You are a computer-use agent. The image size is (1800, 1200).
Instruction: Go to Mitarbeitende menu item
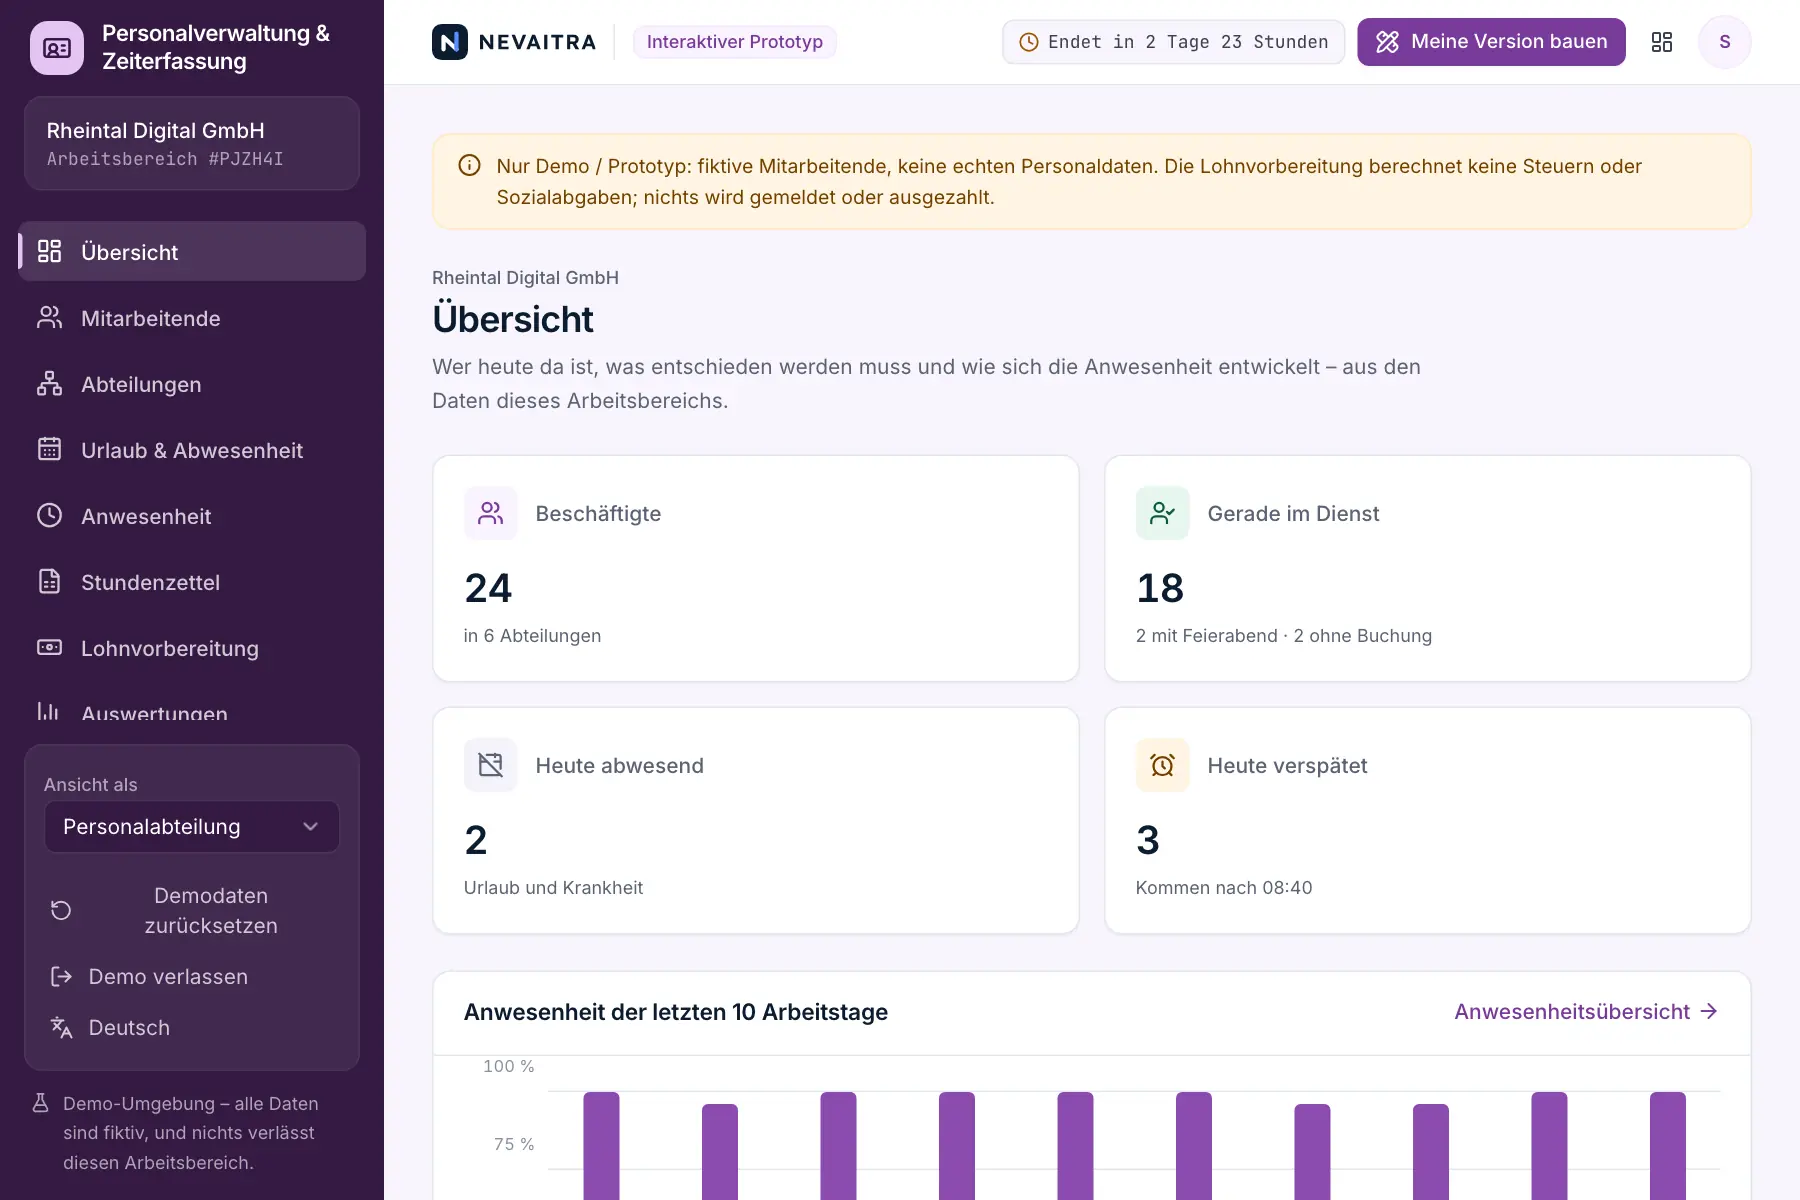pos(192,318)
